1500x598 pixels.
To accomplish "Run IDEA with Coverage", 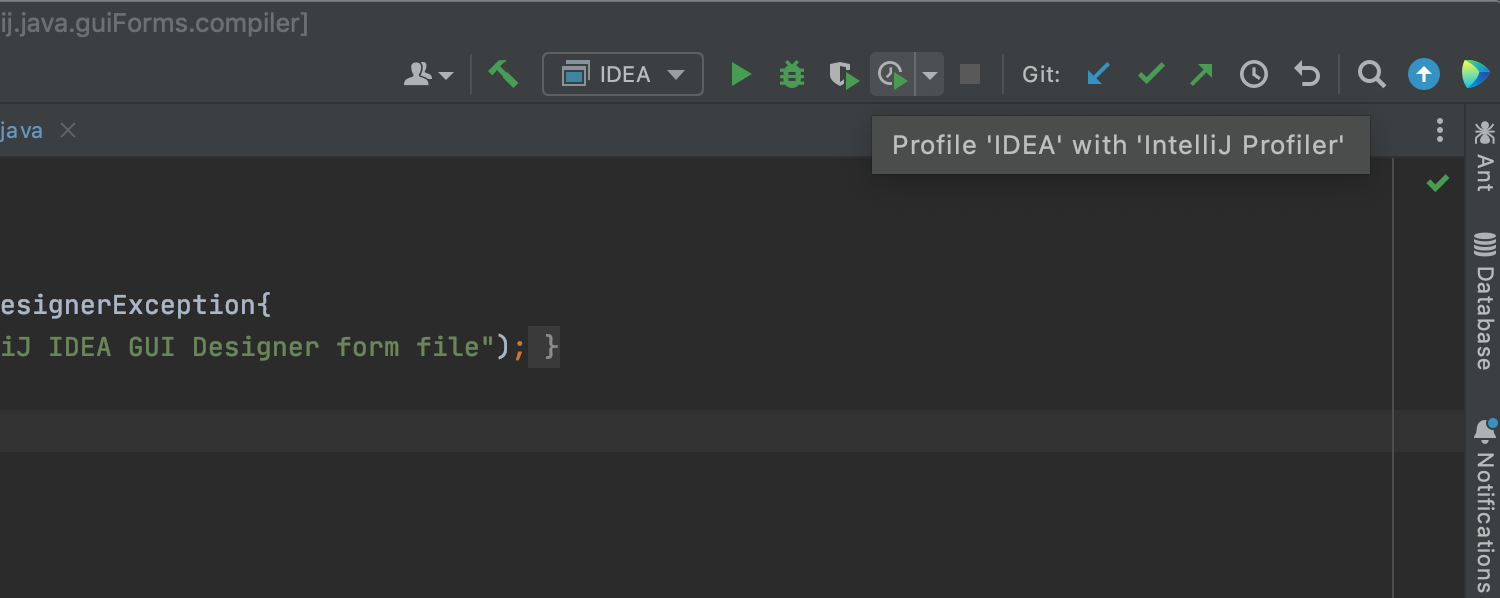I will pyautogui.click(x=844, y=75).
